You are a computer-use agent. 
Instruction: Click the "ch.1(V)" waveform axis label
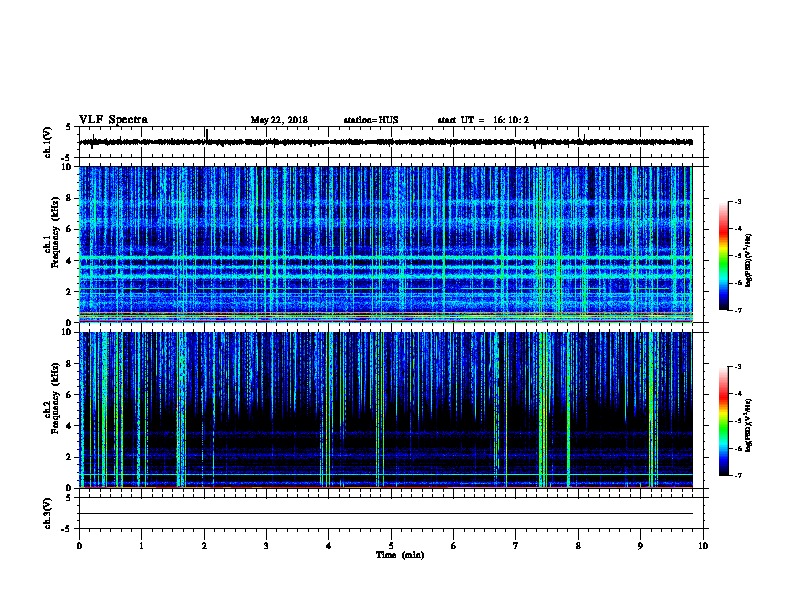(47, 142)
